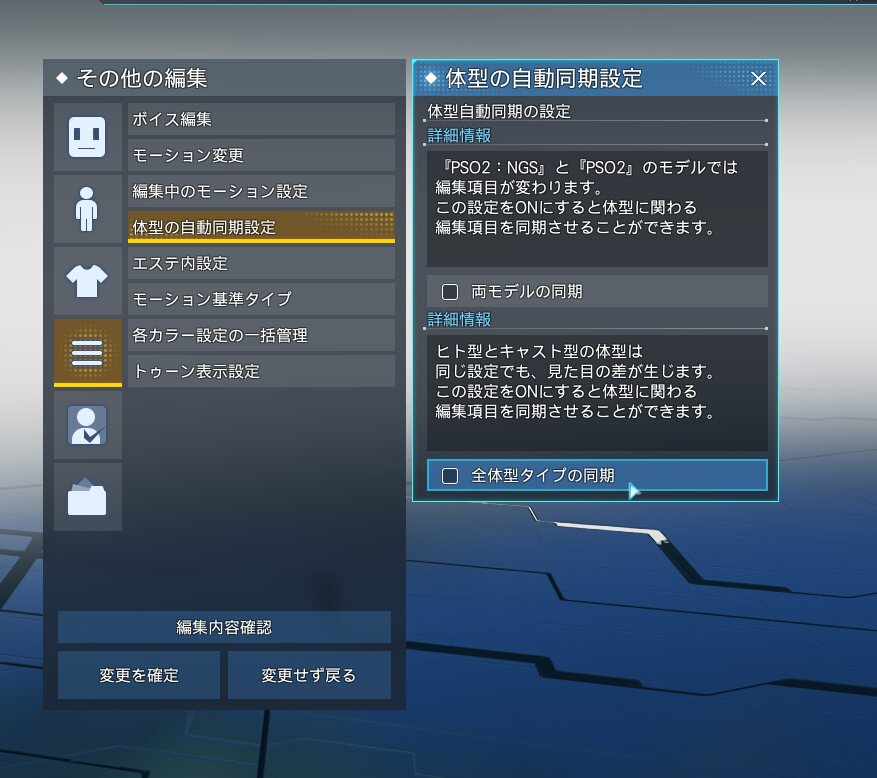Select the face editing category icon

[87, 137]
